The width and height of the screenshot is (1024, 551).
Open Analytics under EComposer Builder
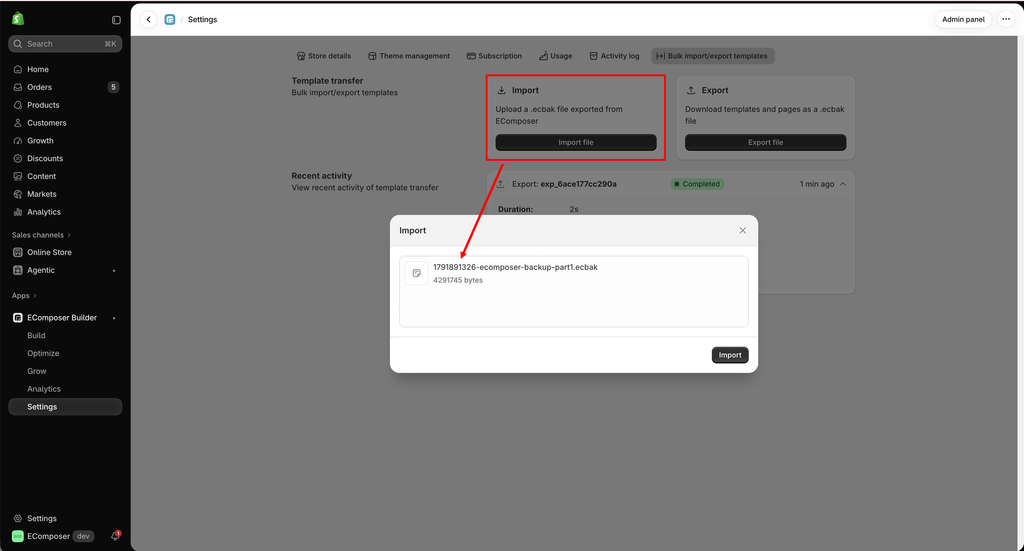[44, 389]
